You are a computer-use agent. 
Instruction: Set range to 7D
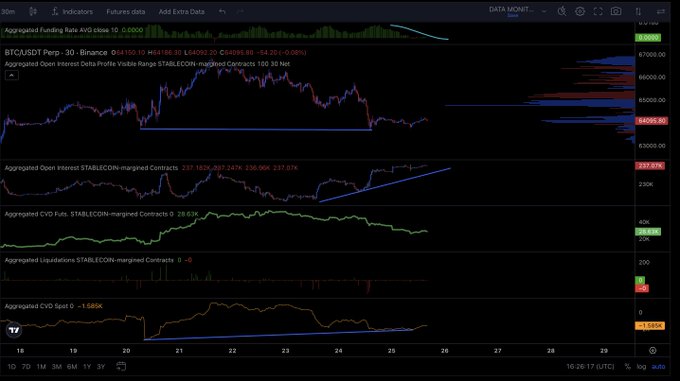tap(26, 367)
